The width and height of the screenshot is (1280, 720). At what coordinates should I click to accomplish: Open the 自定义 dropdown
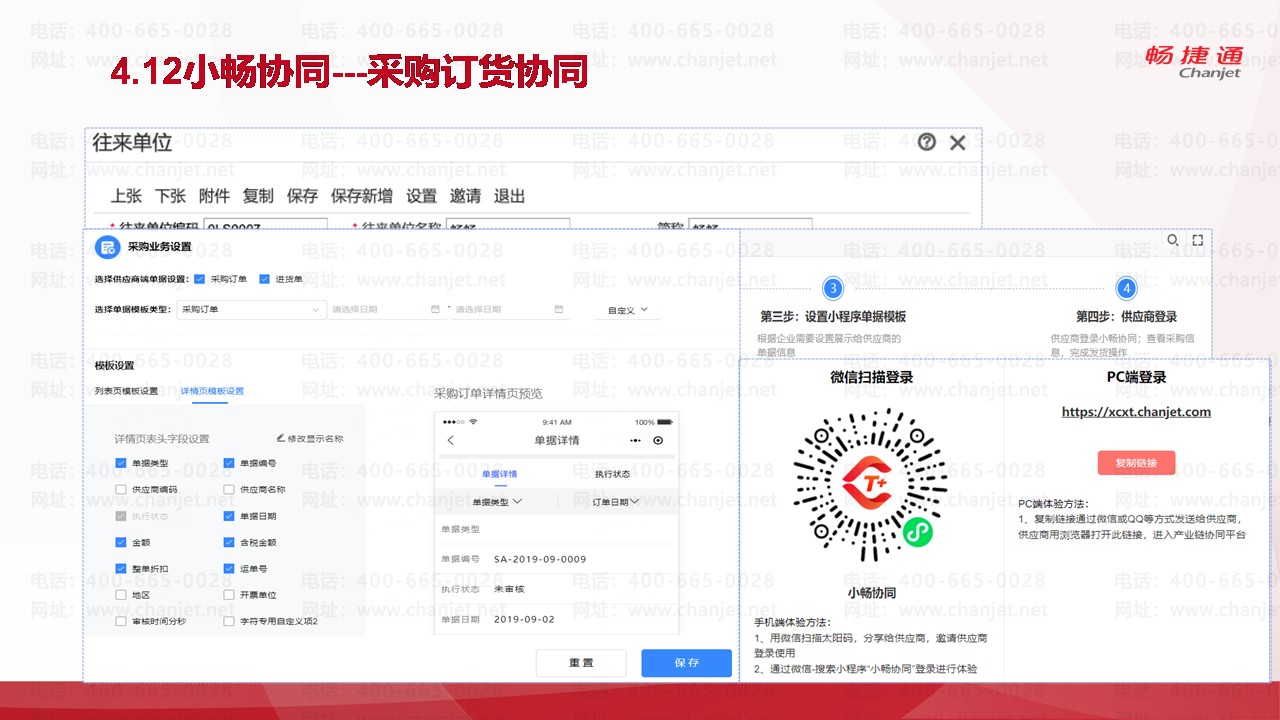[x=627, y=311]
